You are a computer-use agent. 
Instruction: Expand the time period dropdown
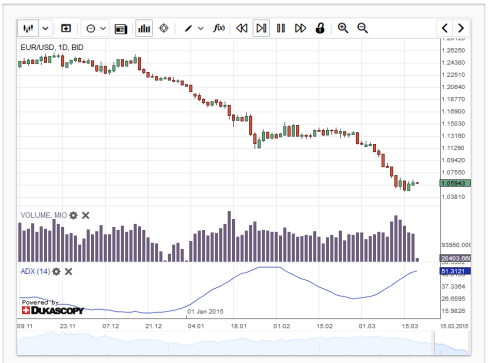coord(96,28)
